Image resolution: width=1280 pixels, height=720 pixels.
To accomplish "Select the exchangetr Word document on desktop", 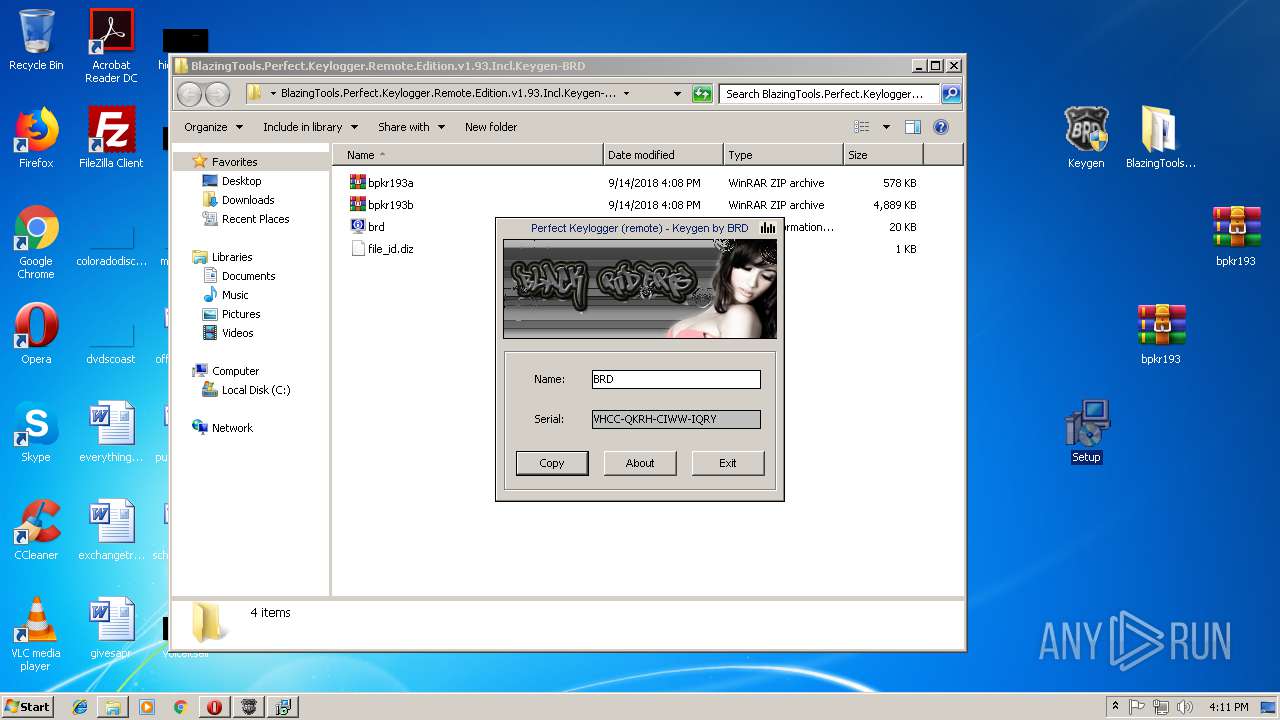I will [x=111, y=531].
